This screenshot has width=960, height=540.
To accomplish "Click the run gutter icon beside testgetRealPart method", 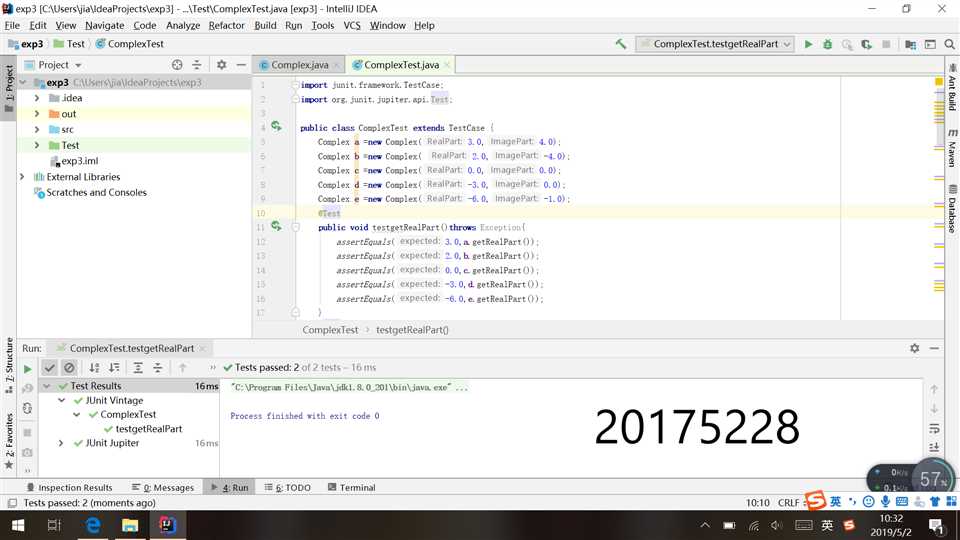I will [x=277, y=227].
